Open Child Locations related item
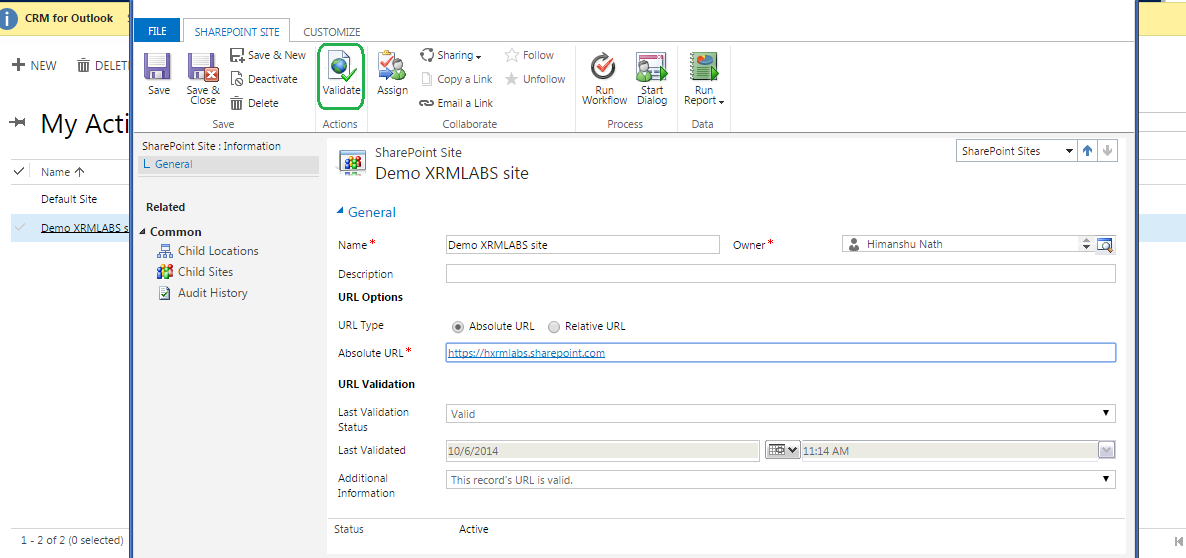 pos(207,251)
